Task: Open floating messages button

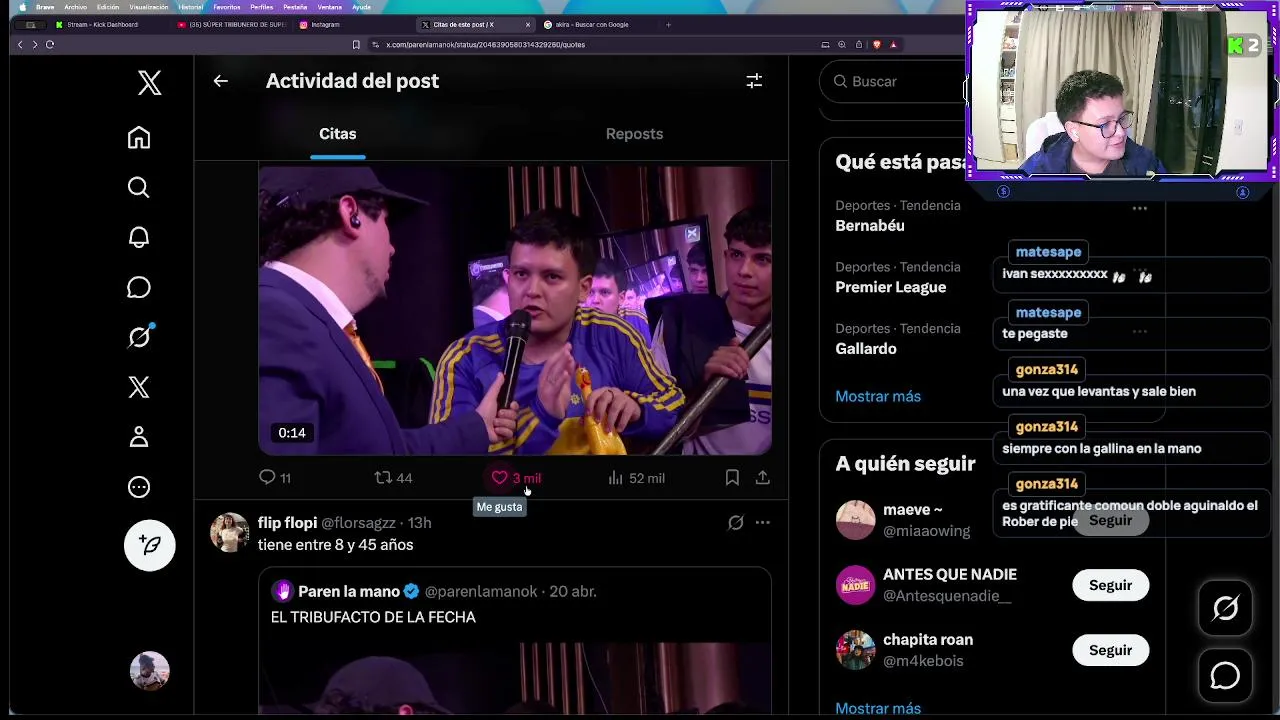Action: coord(1225,676)
